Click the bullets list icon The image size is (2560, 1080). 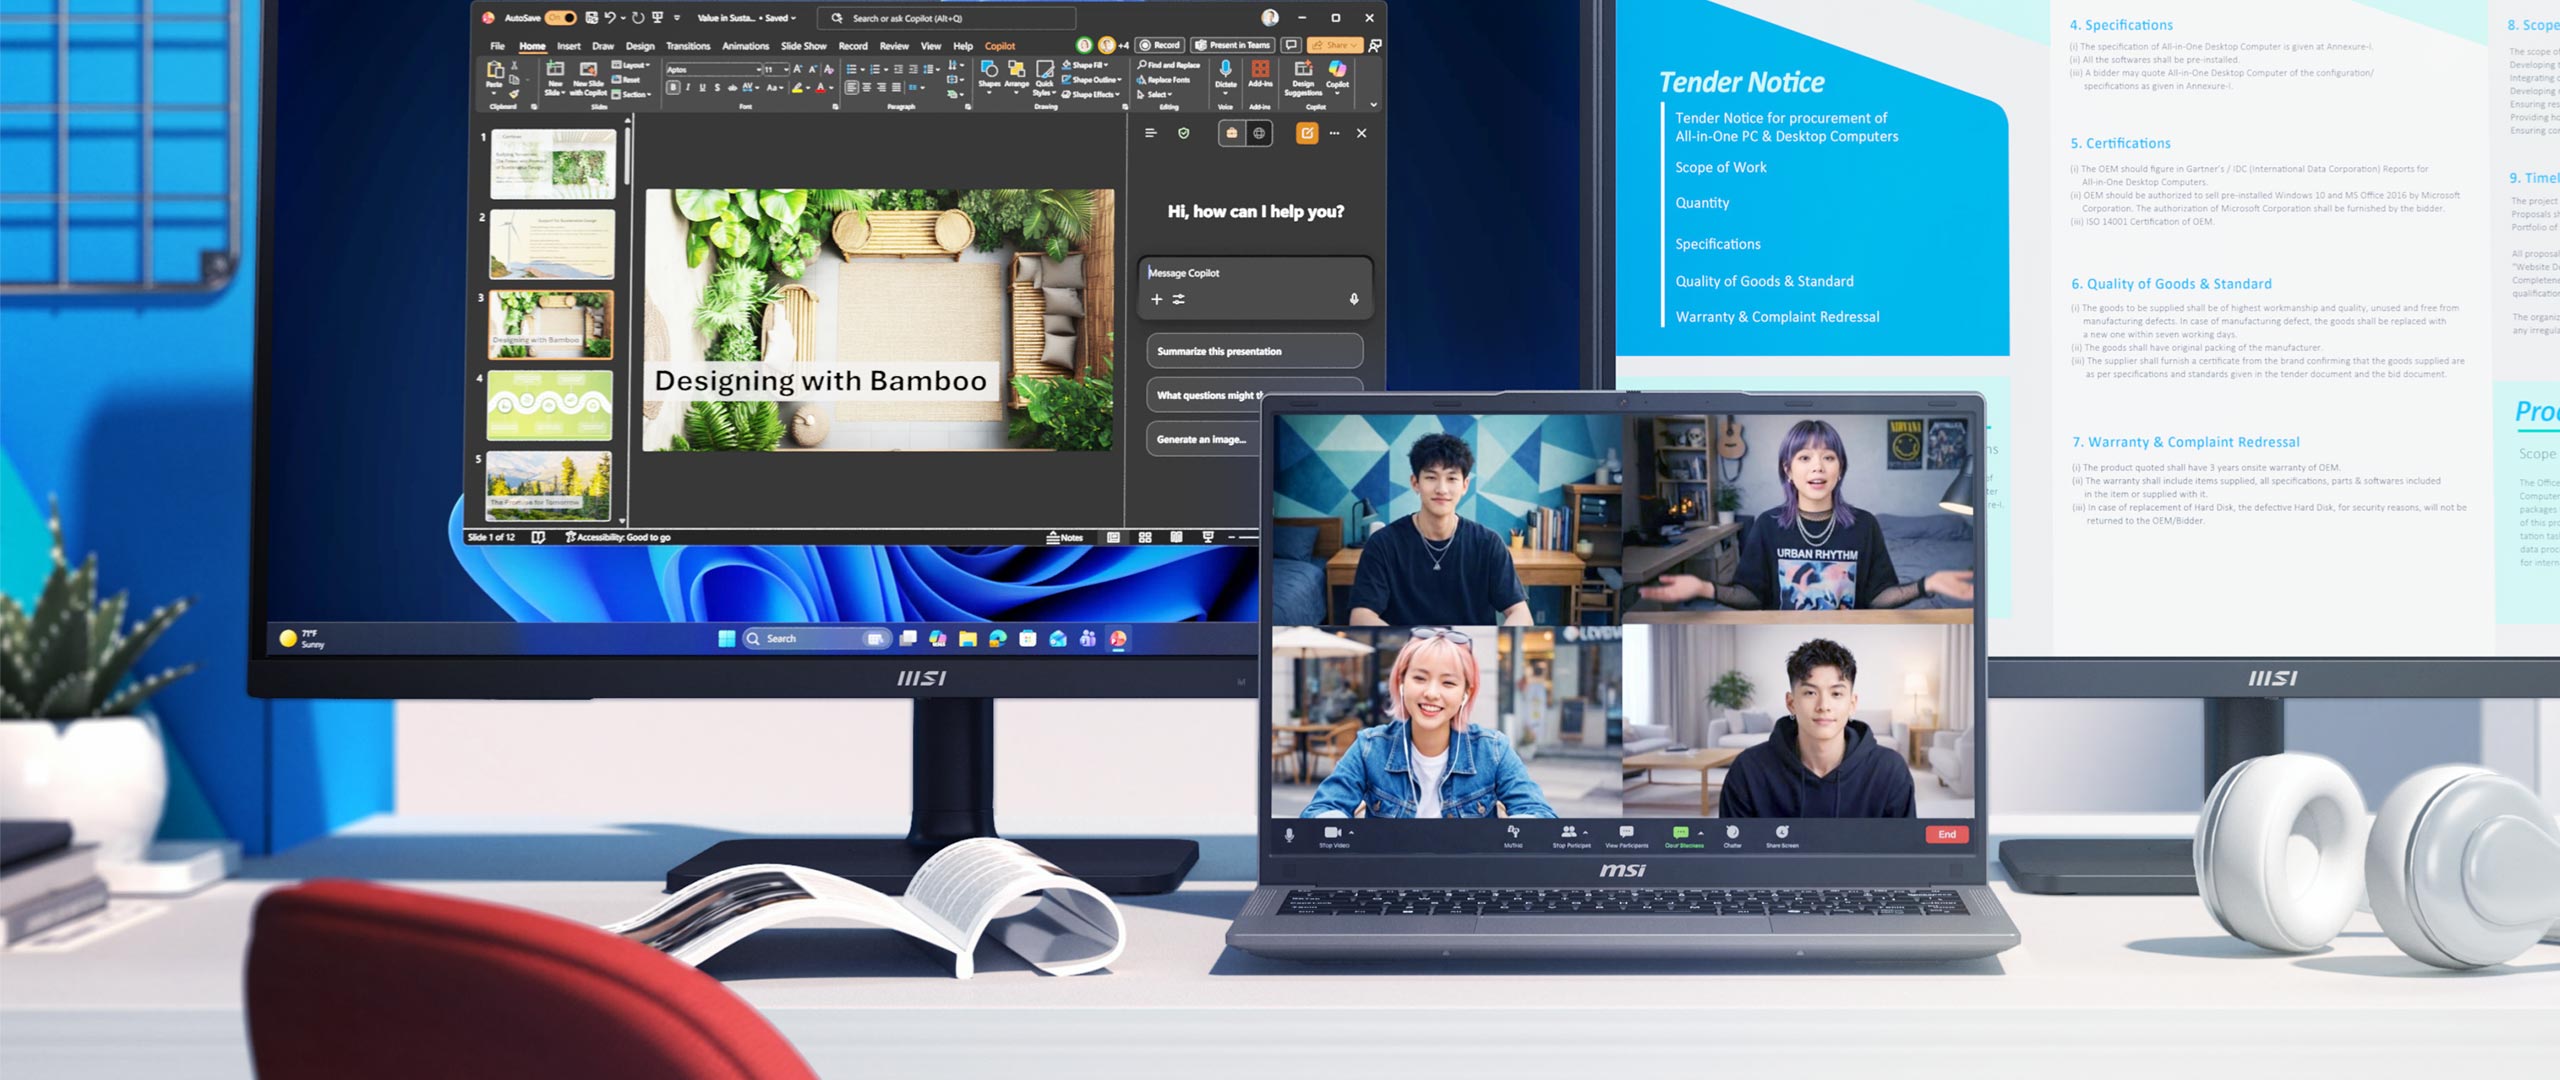coord(852,69)
